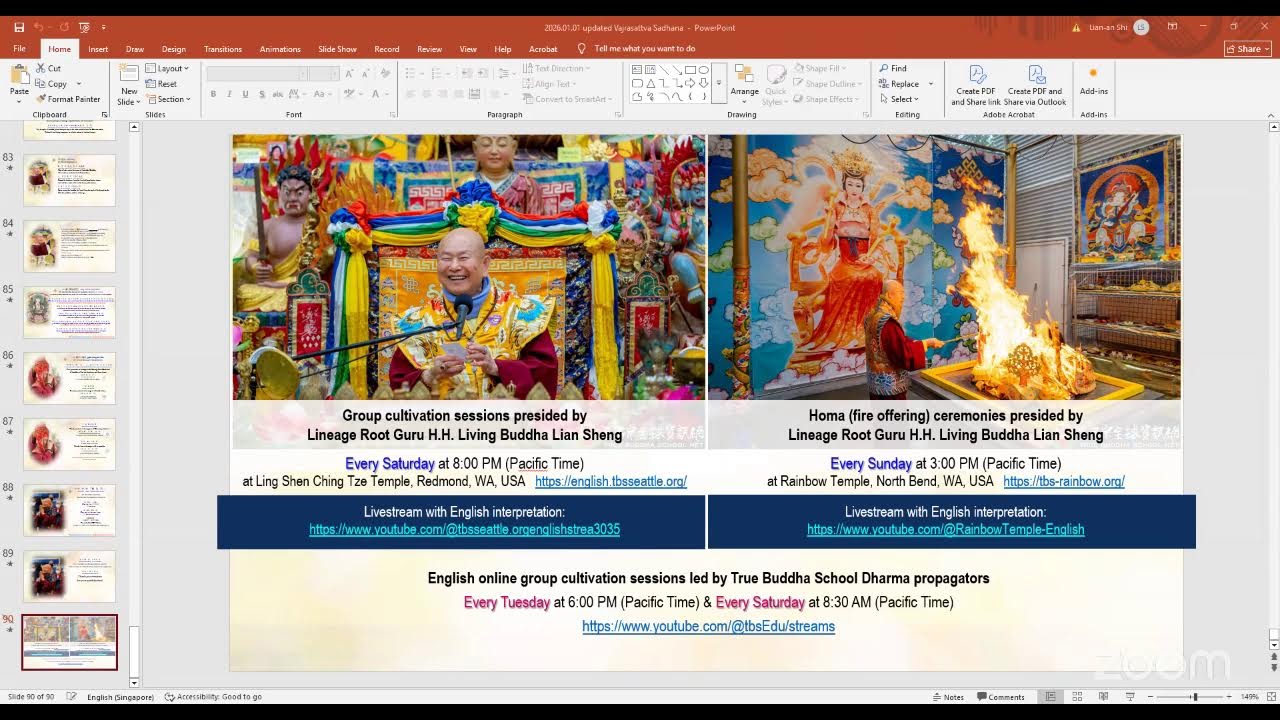Open the Add-ins button
Image resolution: width=1280 pixels, height=720 pixels.
tap(1093, 82)
